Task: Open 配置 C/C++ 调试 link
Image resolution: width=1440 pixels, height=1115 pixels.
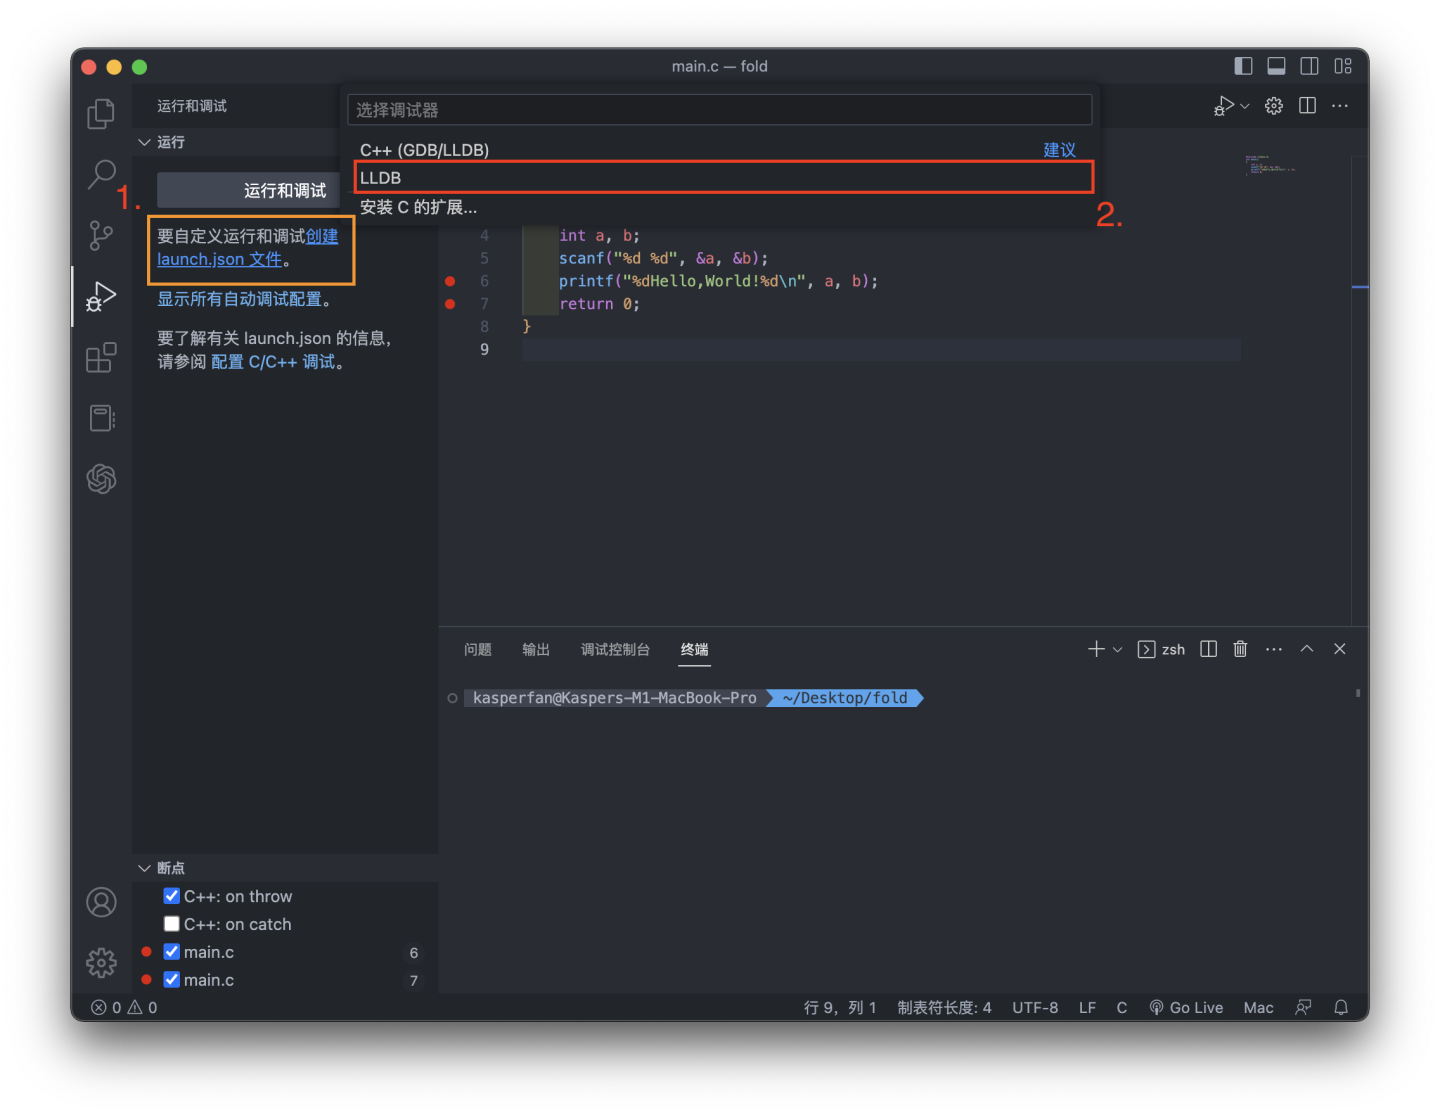Action: [273, 362]
